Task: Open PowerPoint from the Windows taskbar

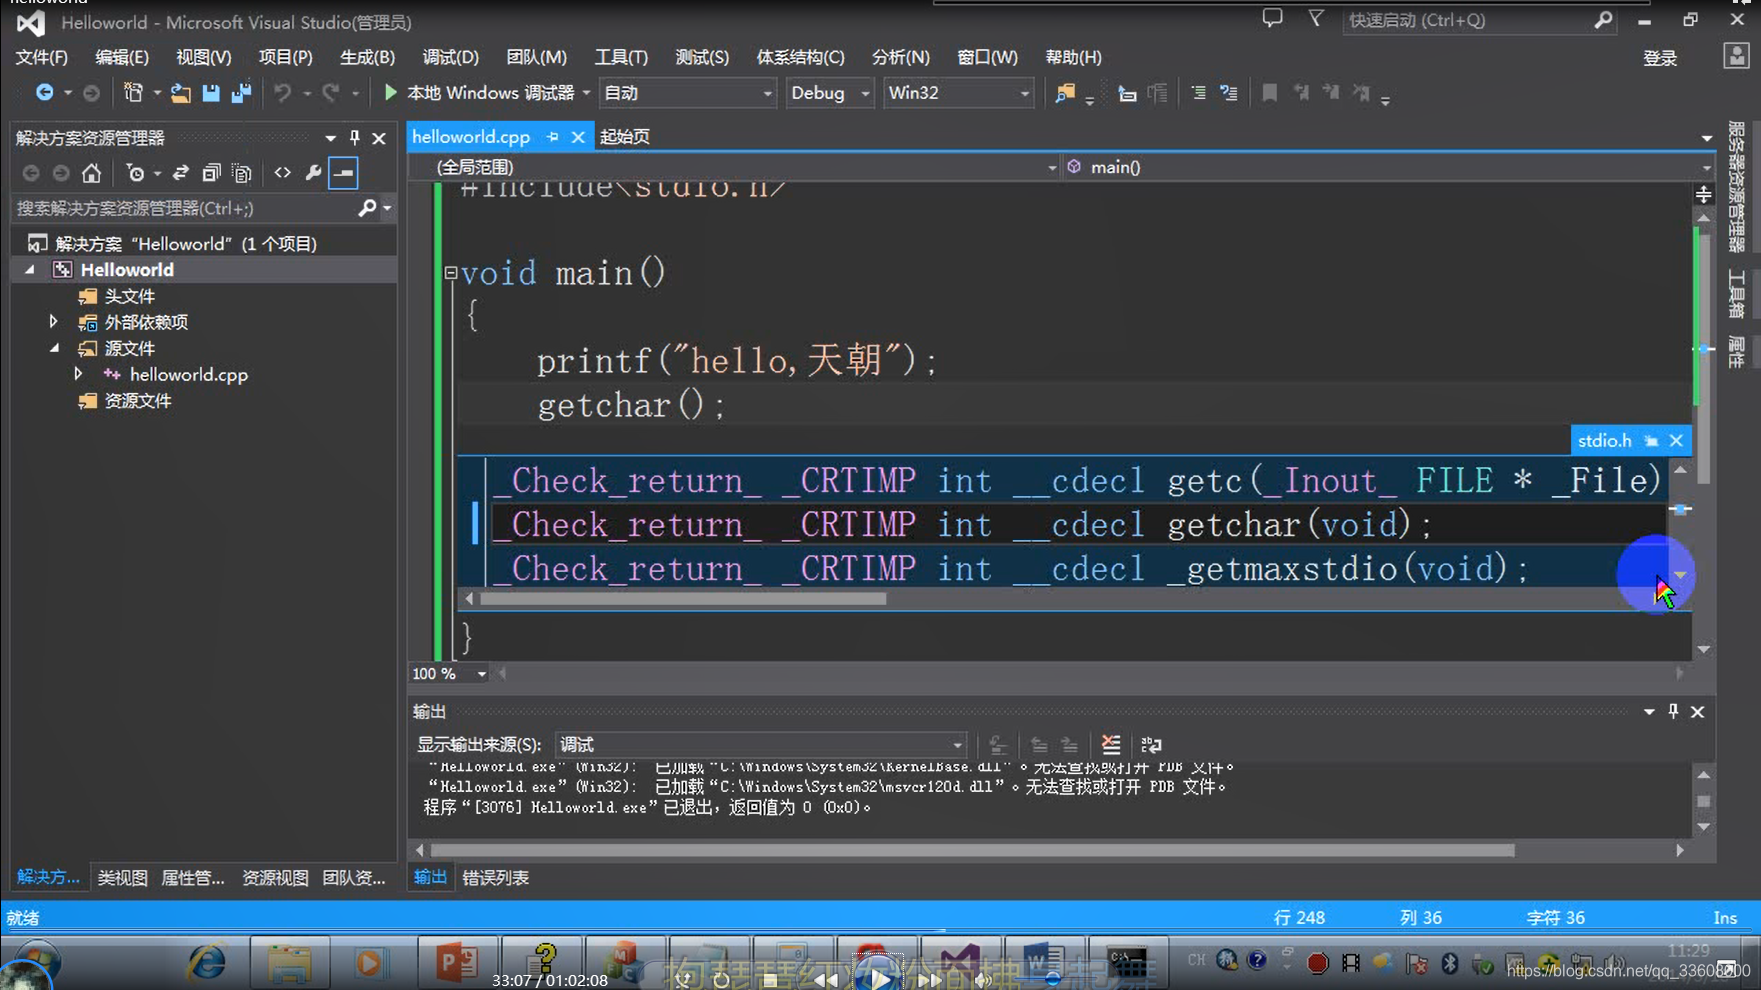Action: (455, 963)
